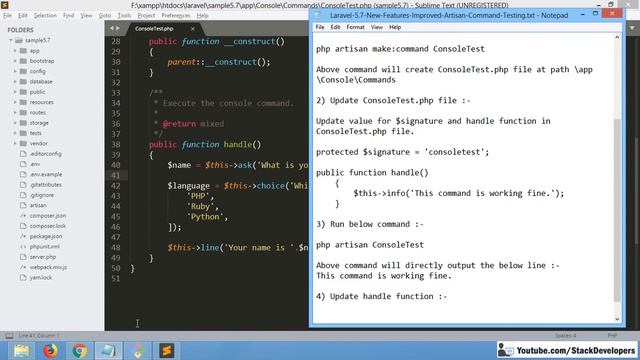Image resolution: width=640 pixels, height=360 pixels.
Task: Expand the public folder arrow
Action: 15,92
